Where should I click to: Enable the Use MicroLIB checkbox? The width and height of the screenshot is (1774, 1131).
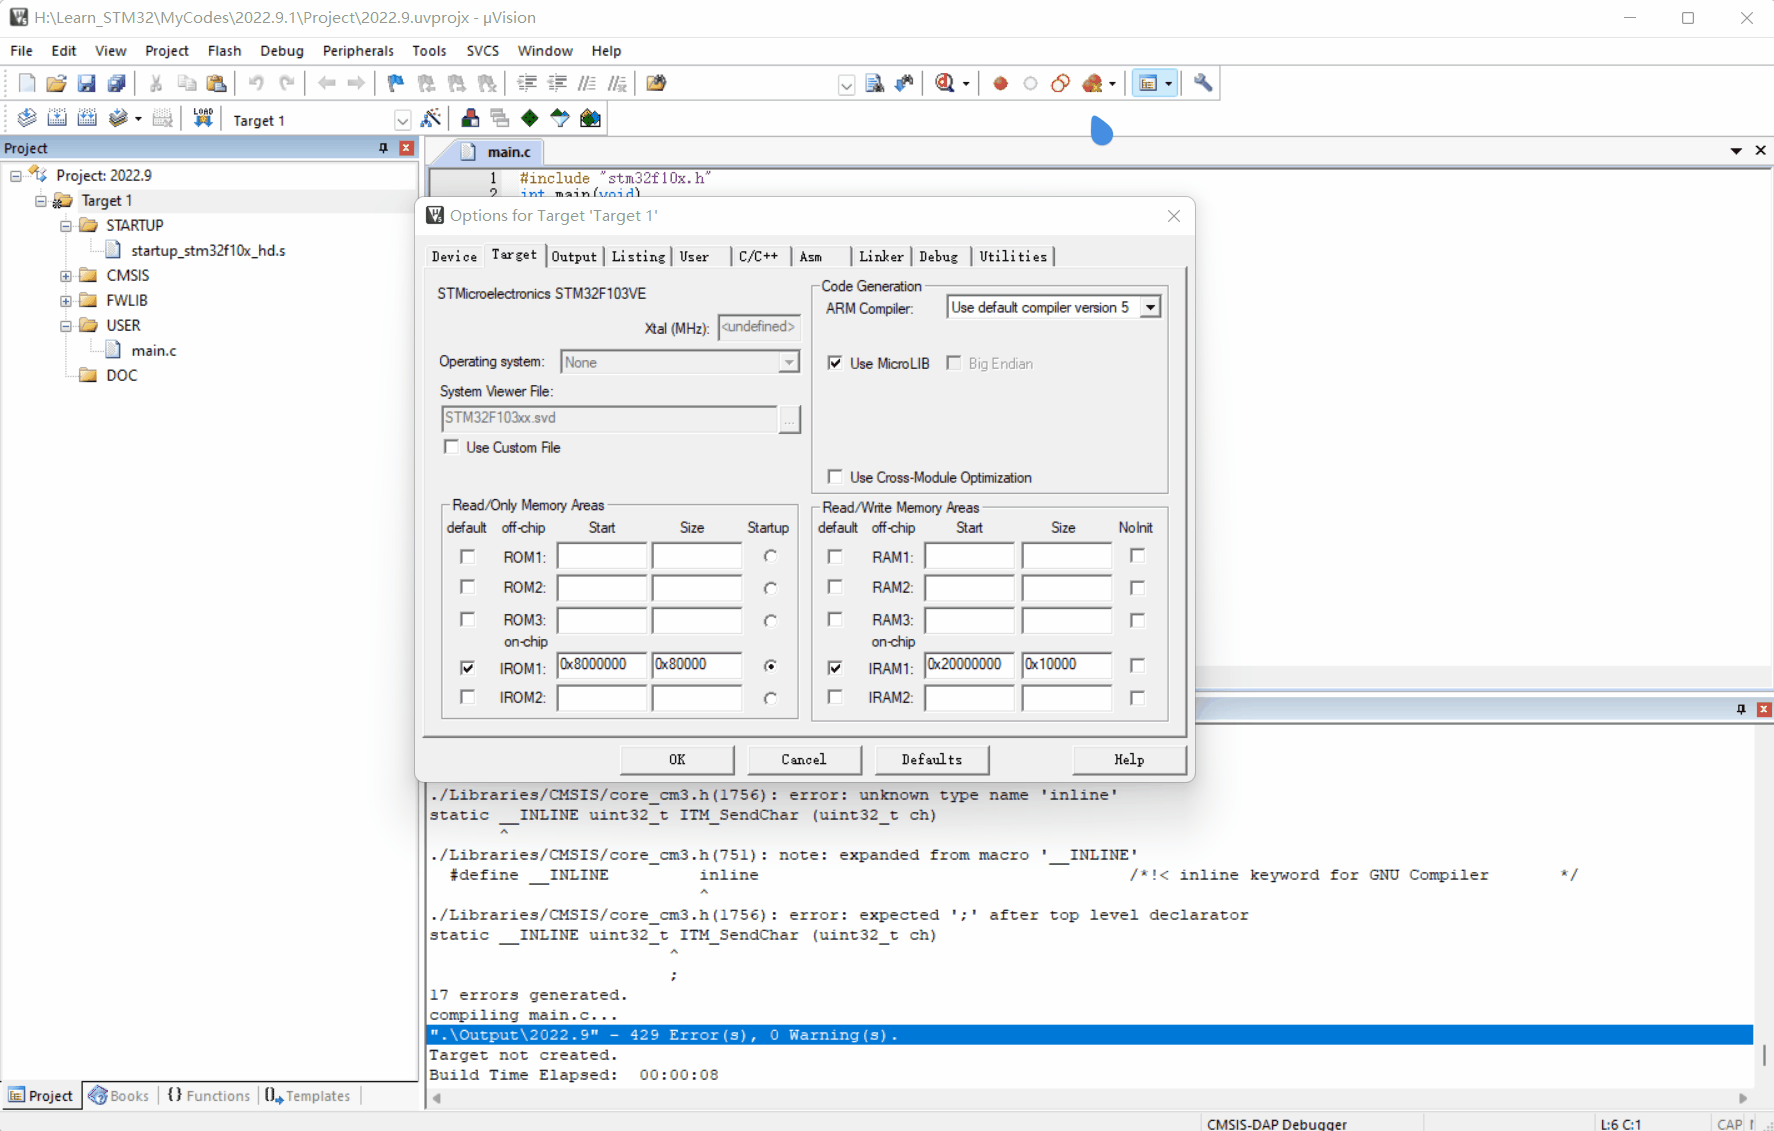pyautogui.click(x=836, y=363)
